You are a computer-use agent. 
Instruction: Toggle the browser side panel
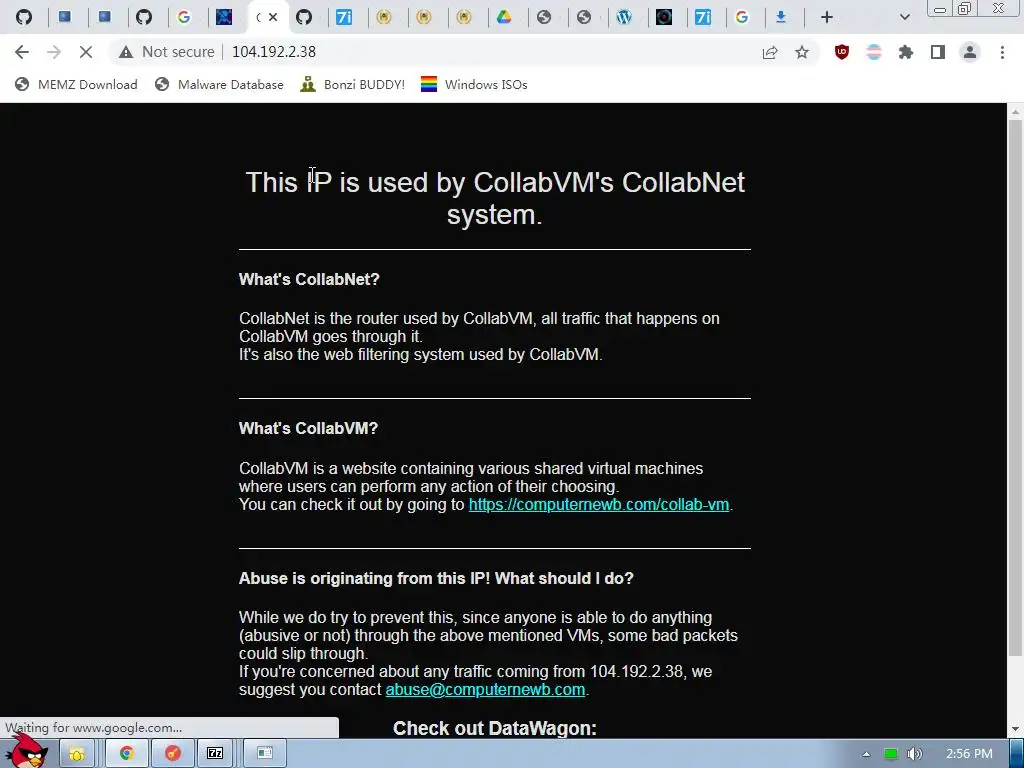click(x=938, y=52)
